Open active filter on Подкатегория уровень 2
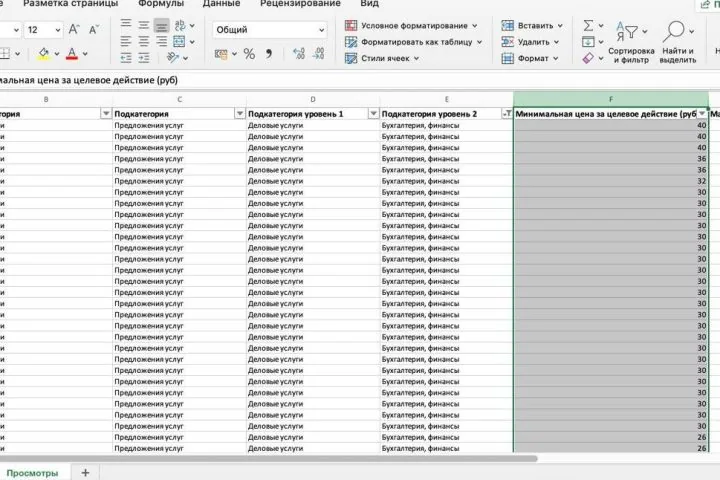The image size is (720, 480). (x=507, y=113)
